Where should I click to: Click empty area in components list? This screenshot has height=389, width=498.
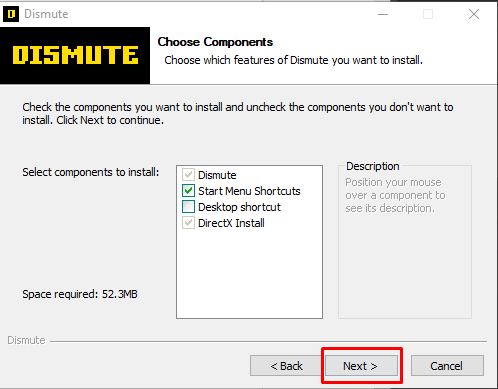coord(249,273)
